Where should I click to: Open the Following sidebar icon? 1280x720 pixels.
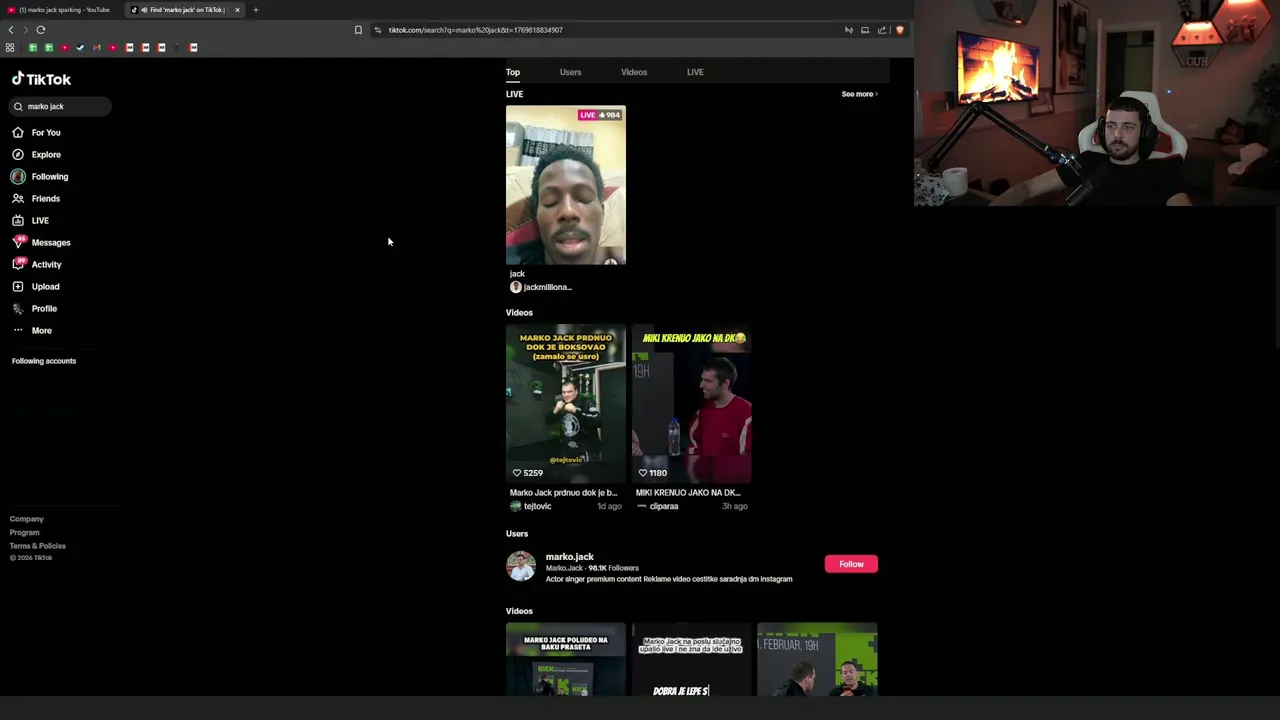(18, 176)
